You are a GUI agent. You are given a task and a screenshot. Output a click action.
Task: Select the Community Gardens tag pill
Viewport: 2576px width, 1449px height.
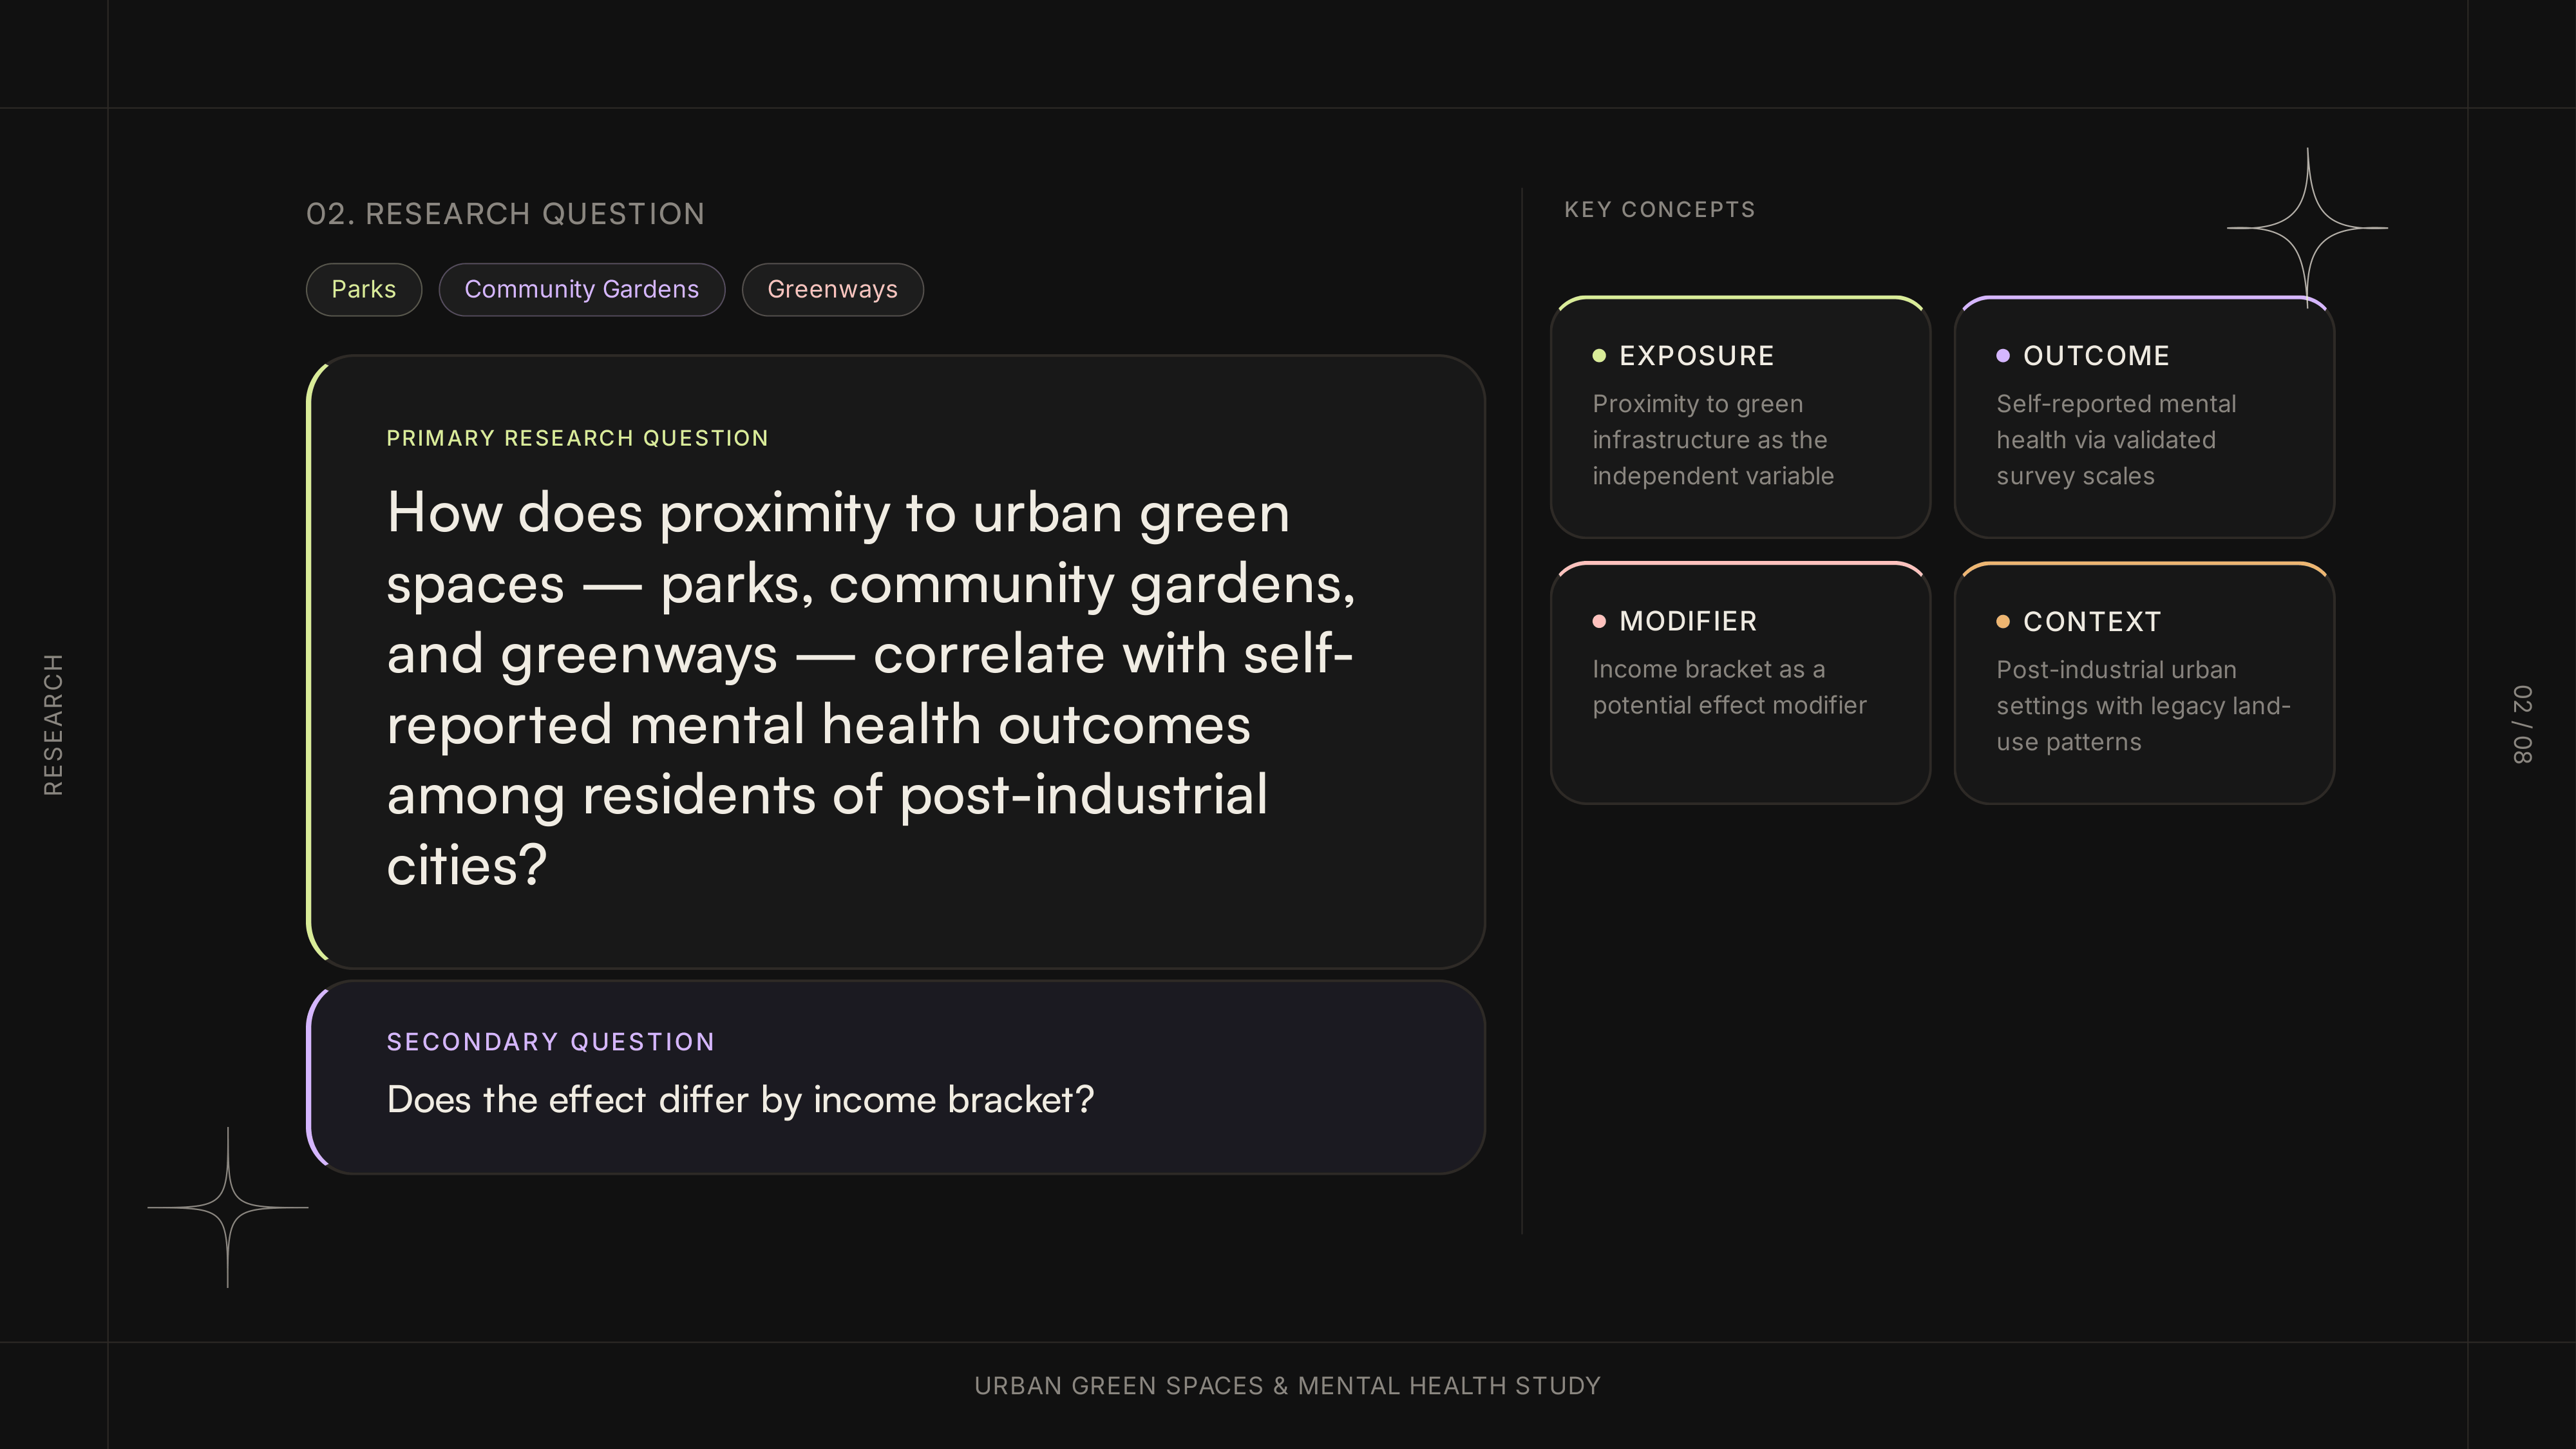582,289
